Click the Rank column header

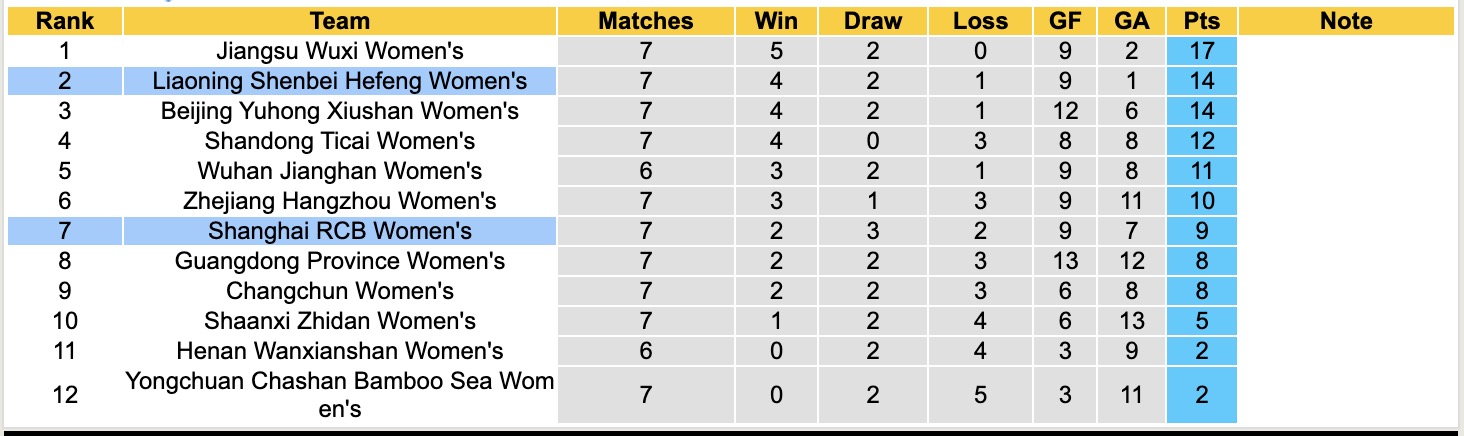point(64,21)
